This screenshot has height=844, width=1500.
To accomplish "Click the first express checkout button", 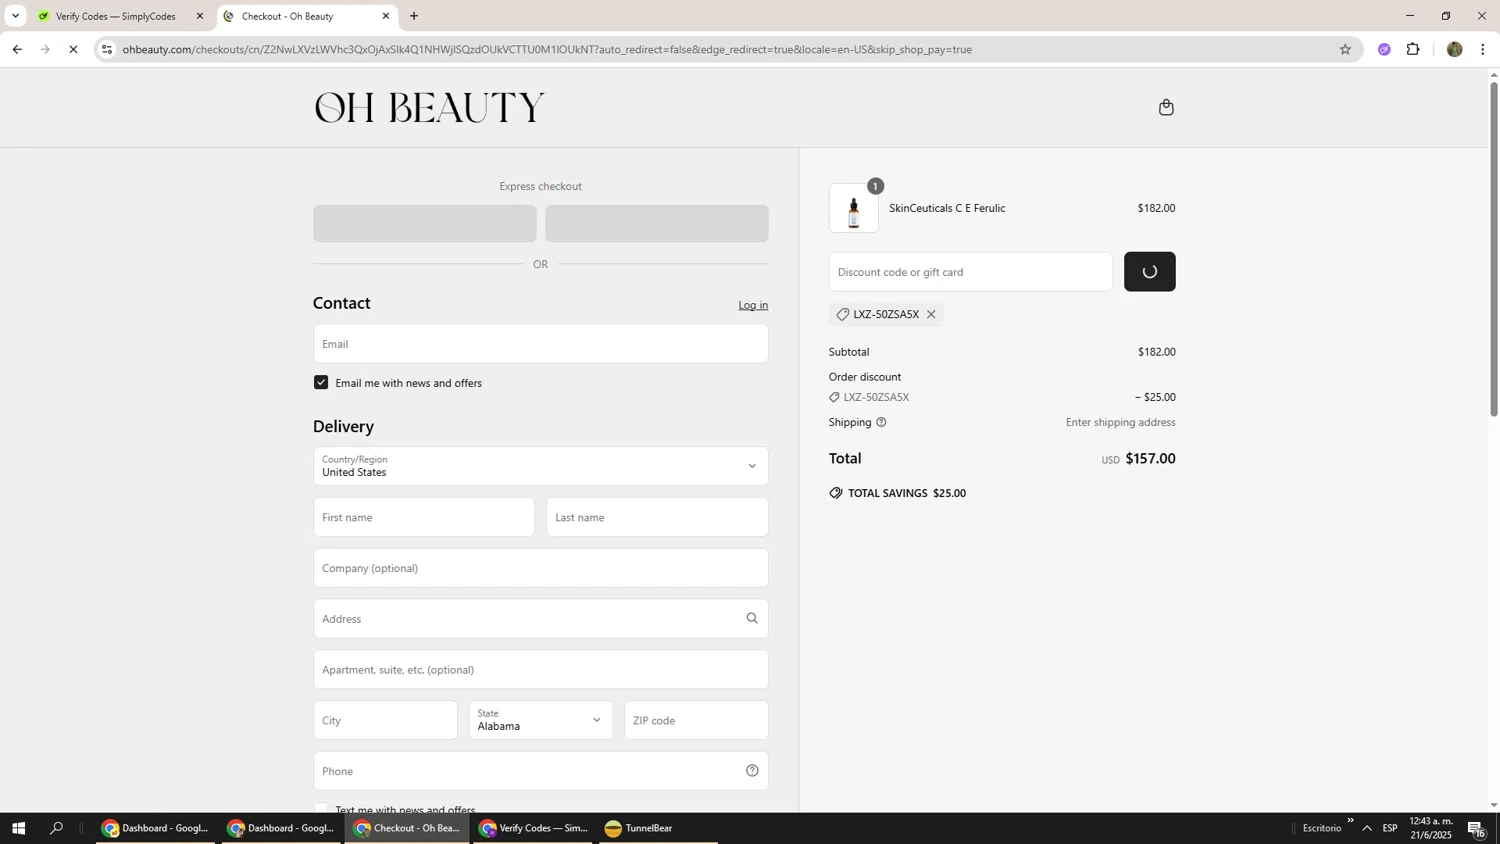I will (424, 224).
